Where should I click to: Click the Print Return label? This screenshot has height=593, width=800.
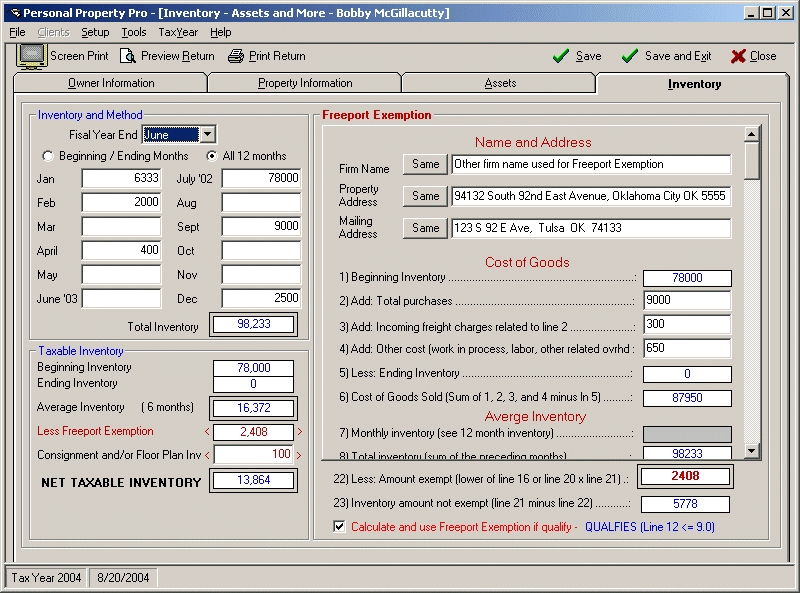(x=277, y=56)
